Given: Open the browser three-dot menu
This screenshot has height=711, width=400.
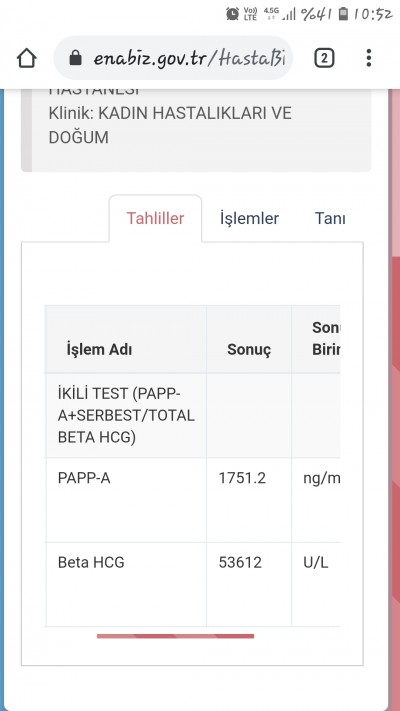Looking at the screenshot, I should 369,58.
